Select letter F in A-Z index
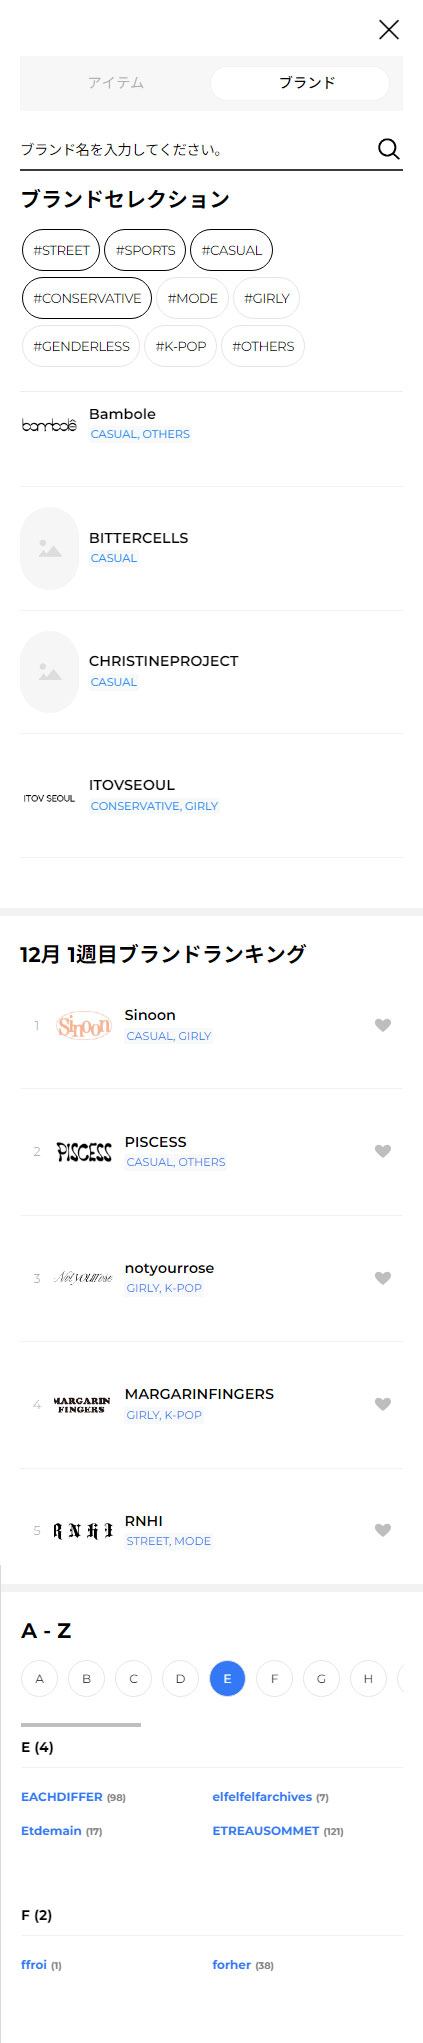The height and width of the screenshot is (2043, 423). click(274, 1678)
